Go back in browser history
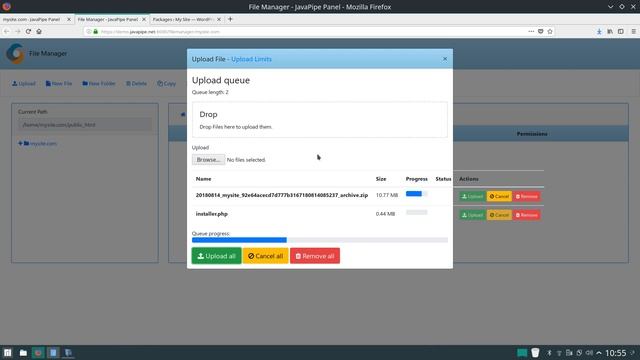The height and width of the screenshot is (360, 640). [7, 31]
